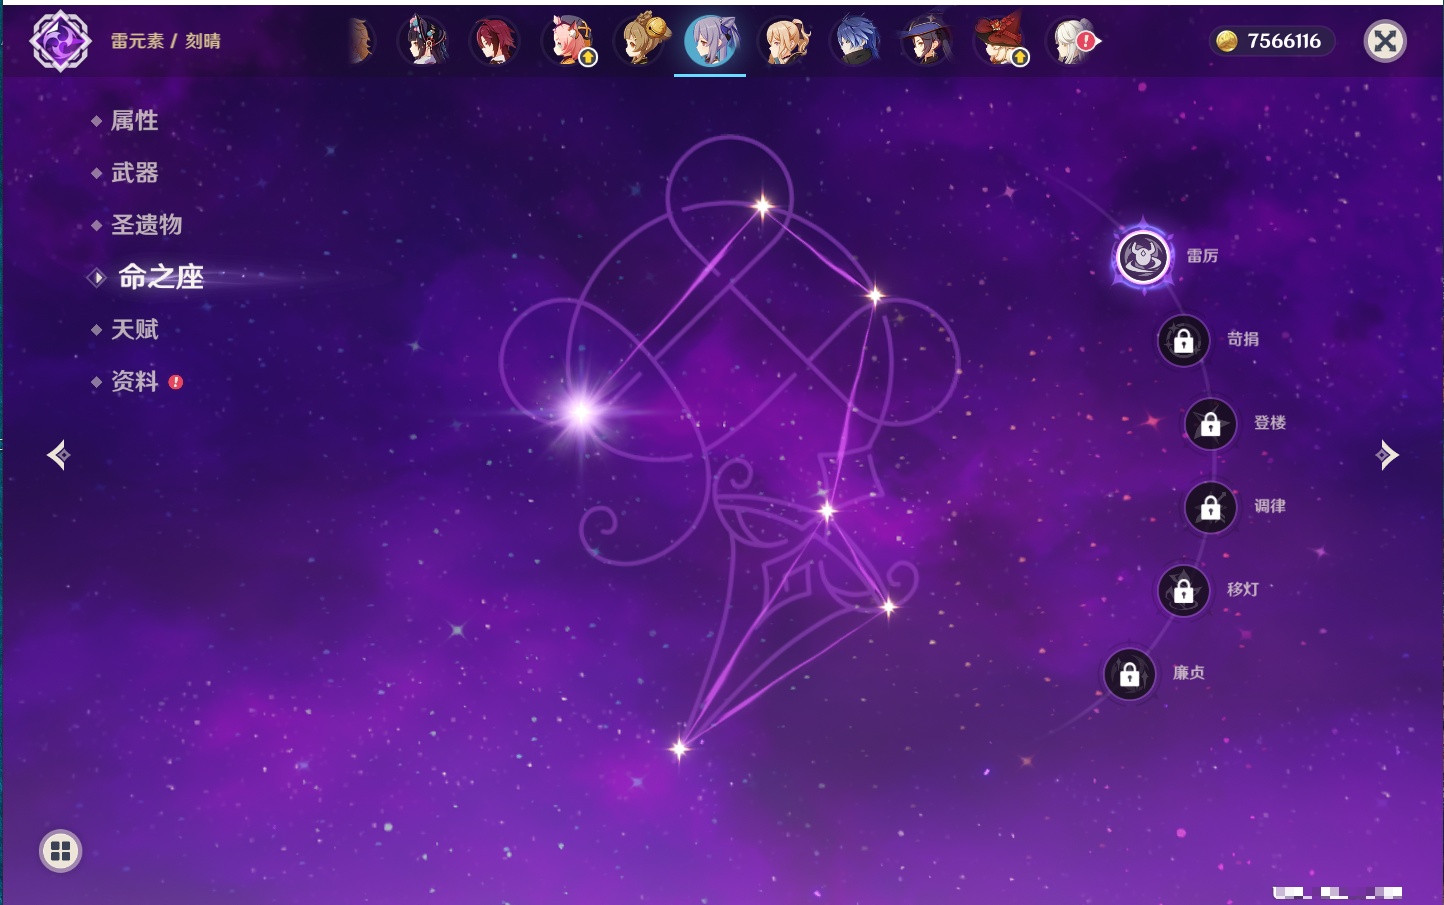Select the character with golden bell hairpiece
1444x905 pixels.
[x=640, y=40]
